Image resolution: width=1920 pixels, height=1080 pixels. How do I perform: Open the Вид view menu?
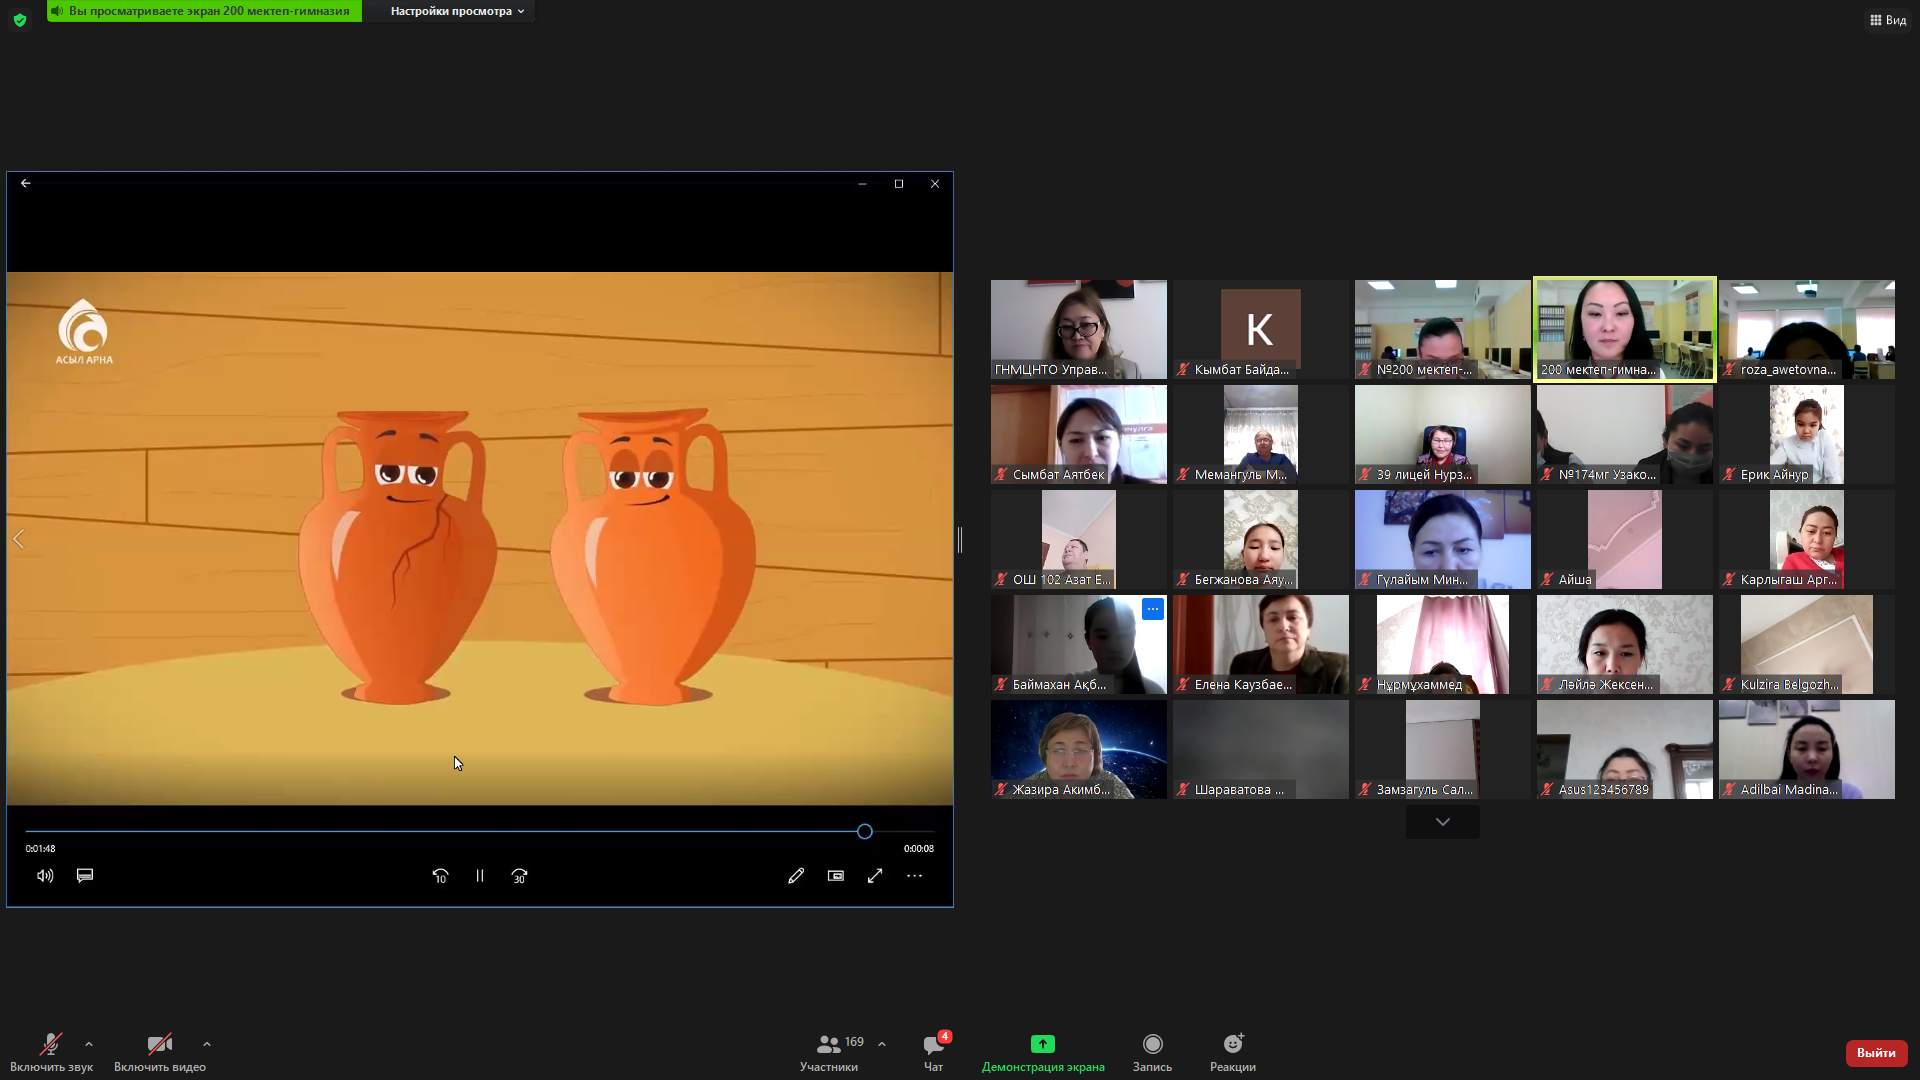pyautogui.click(x=1887, y=20)
